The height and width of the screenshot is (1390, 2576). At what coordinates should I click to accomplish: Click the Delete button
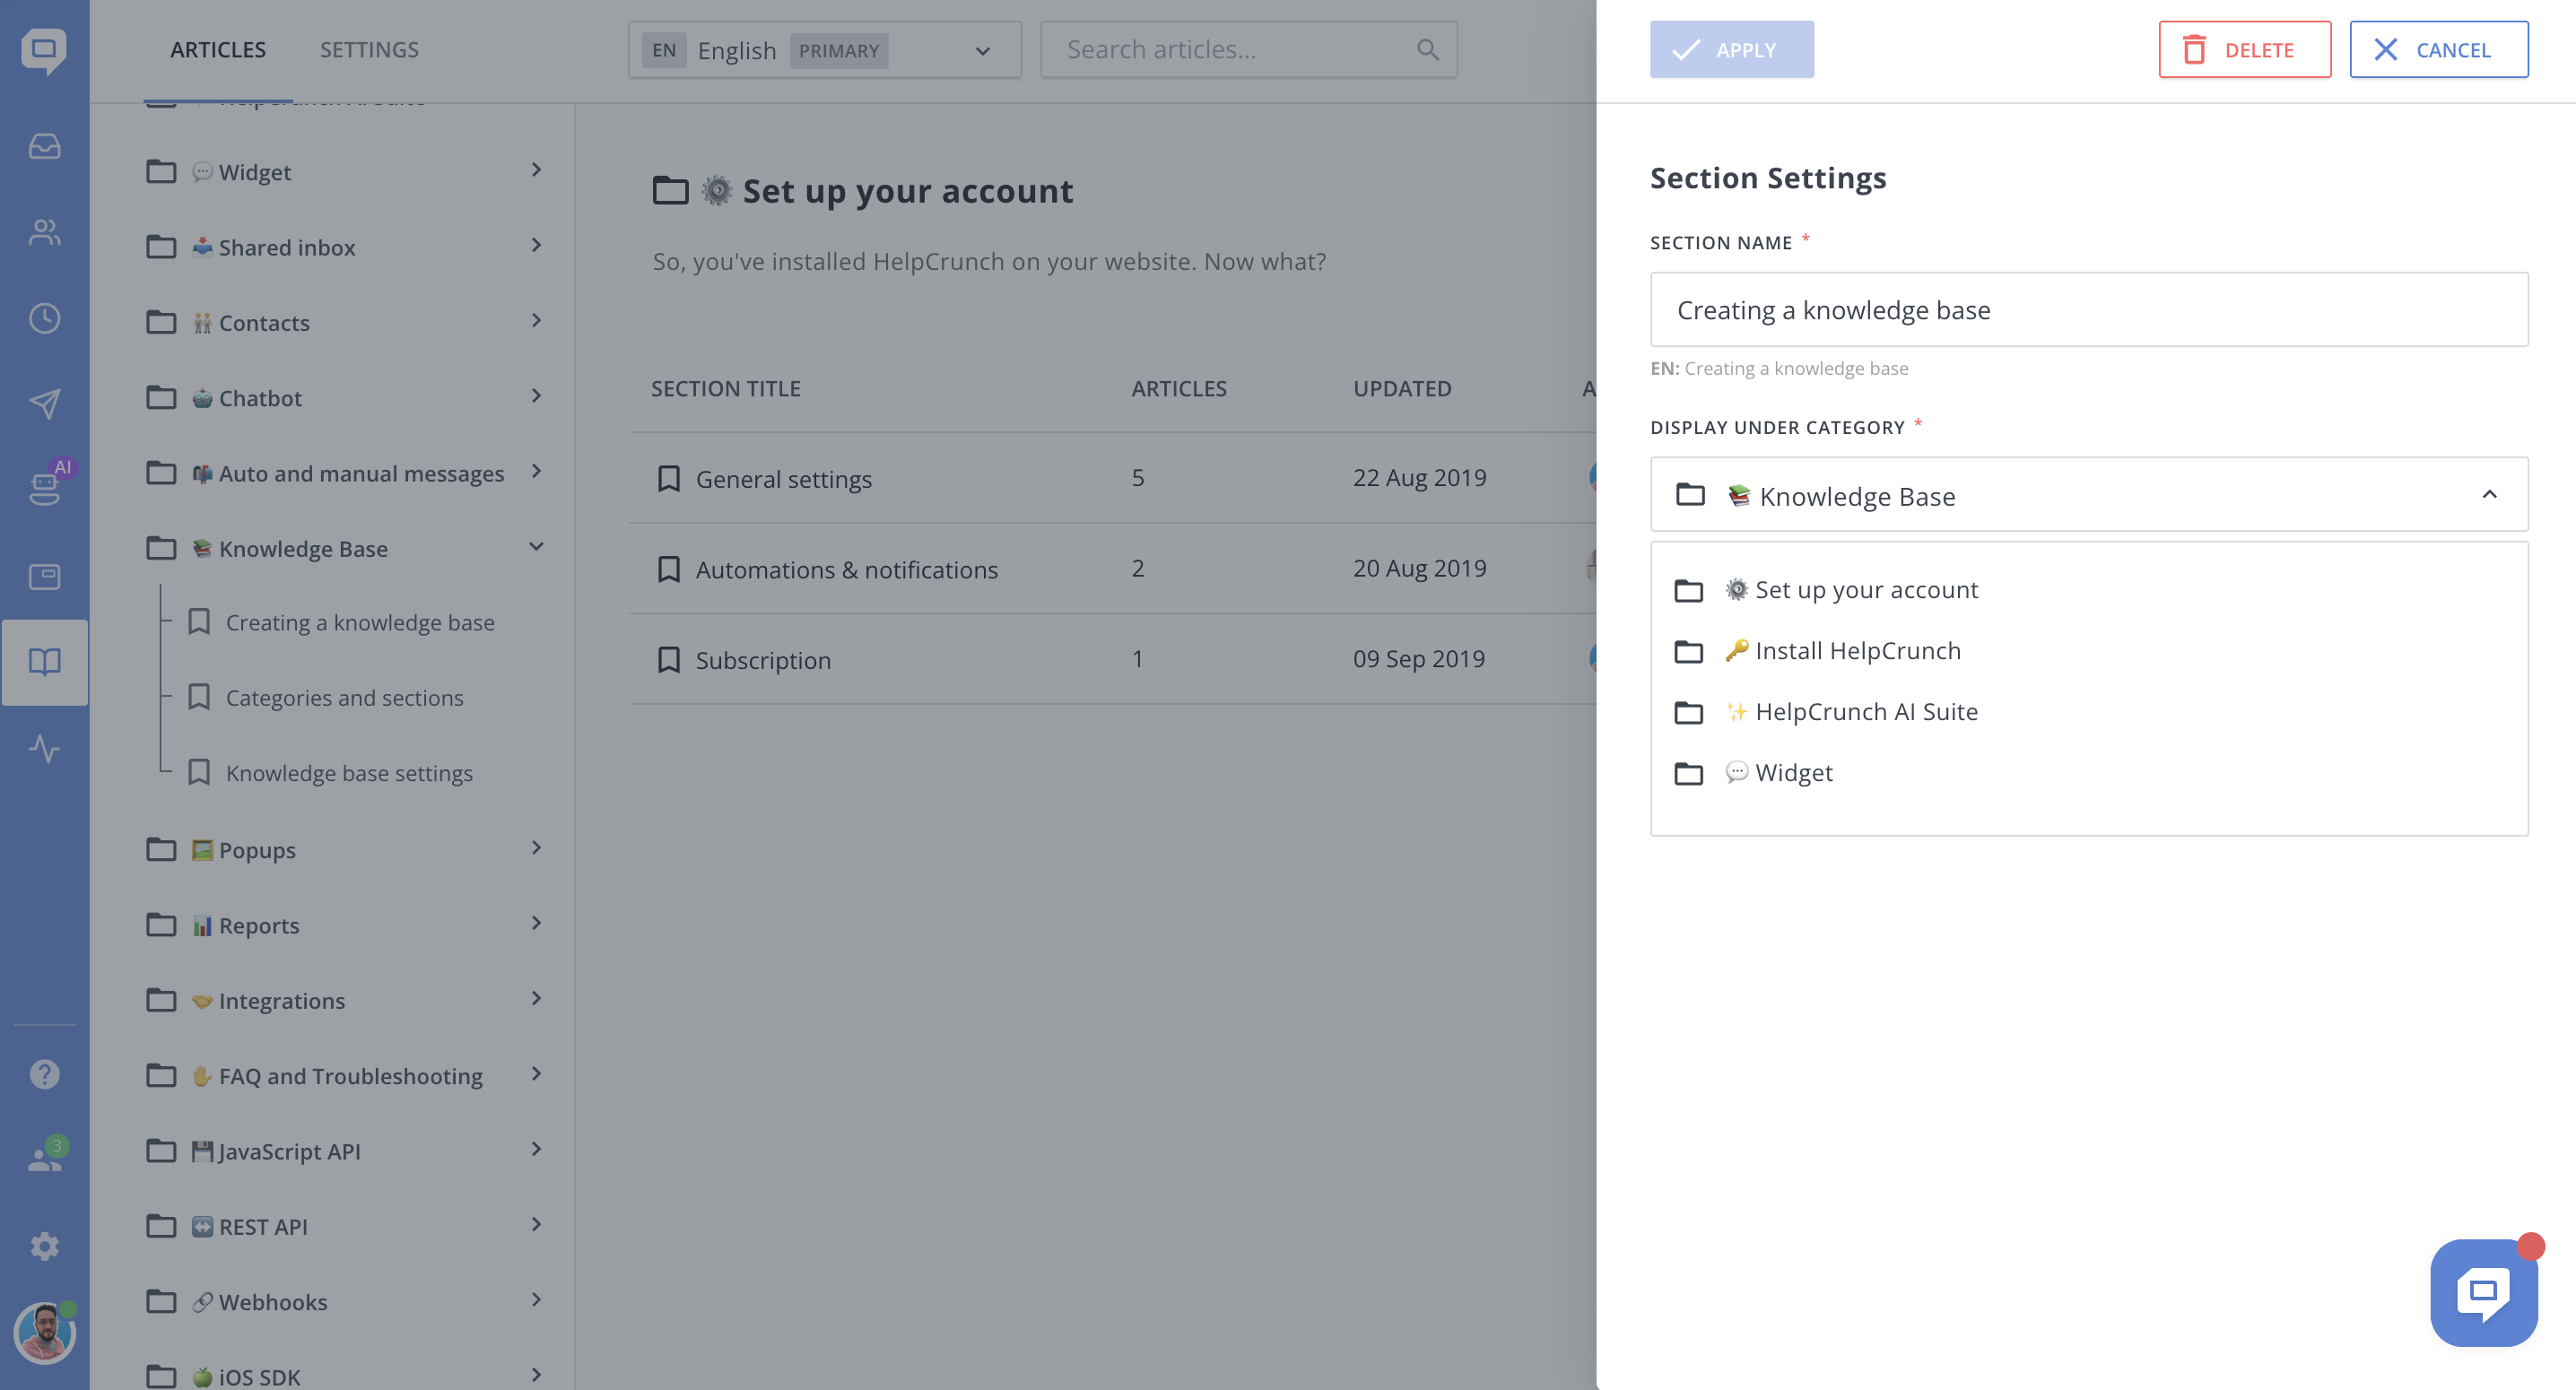2243,50
